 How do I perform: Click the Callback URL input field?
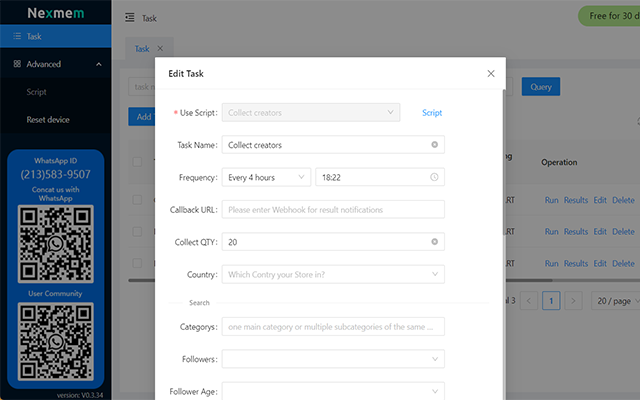[x=333, y=210]
